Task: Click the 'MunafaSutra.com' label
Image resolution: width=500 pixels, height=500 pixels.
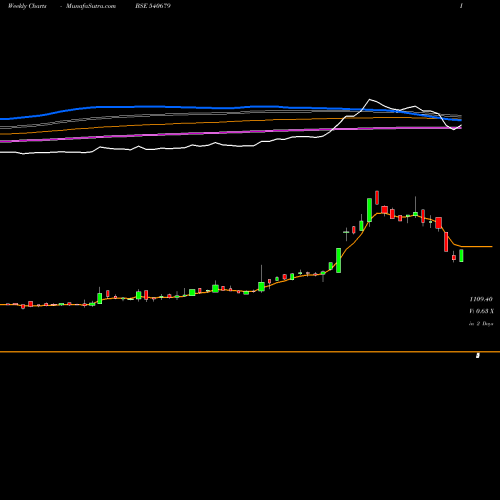Action: [91, 6]
